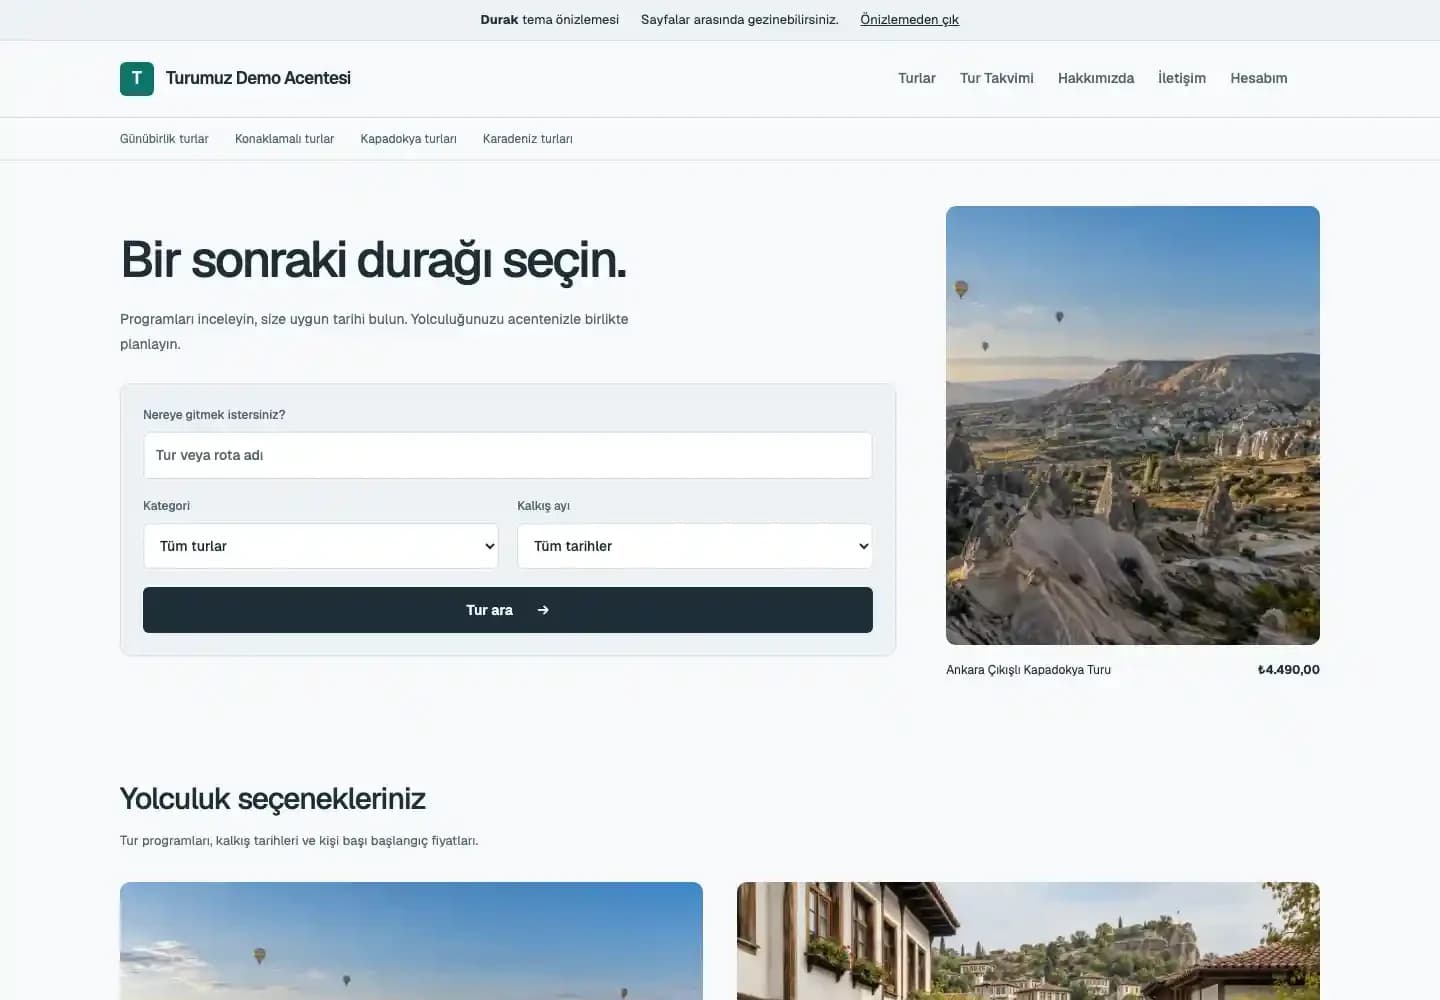
Task: Click the Durak tema önizlemesi text
Action: click(x=549, y=20)
